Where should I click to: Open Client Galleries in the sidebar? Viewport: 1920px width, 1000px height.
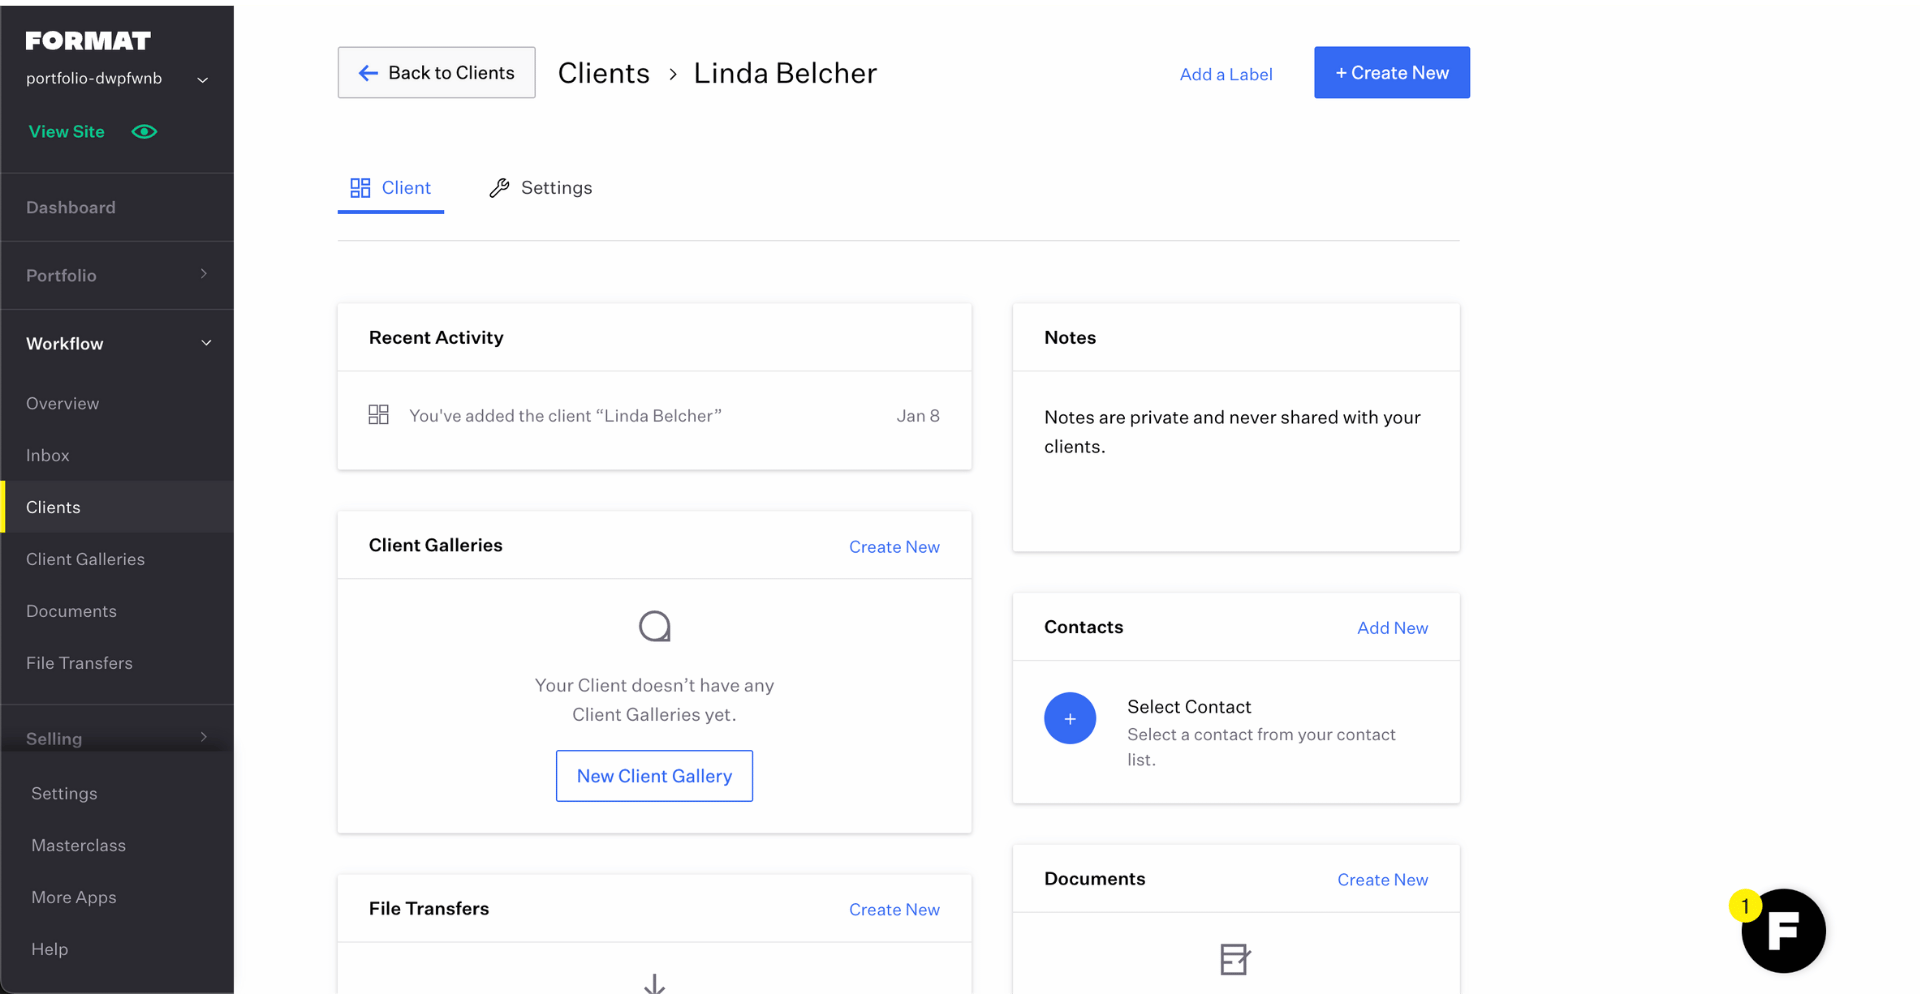coord(85,559)
